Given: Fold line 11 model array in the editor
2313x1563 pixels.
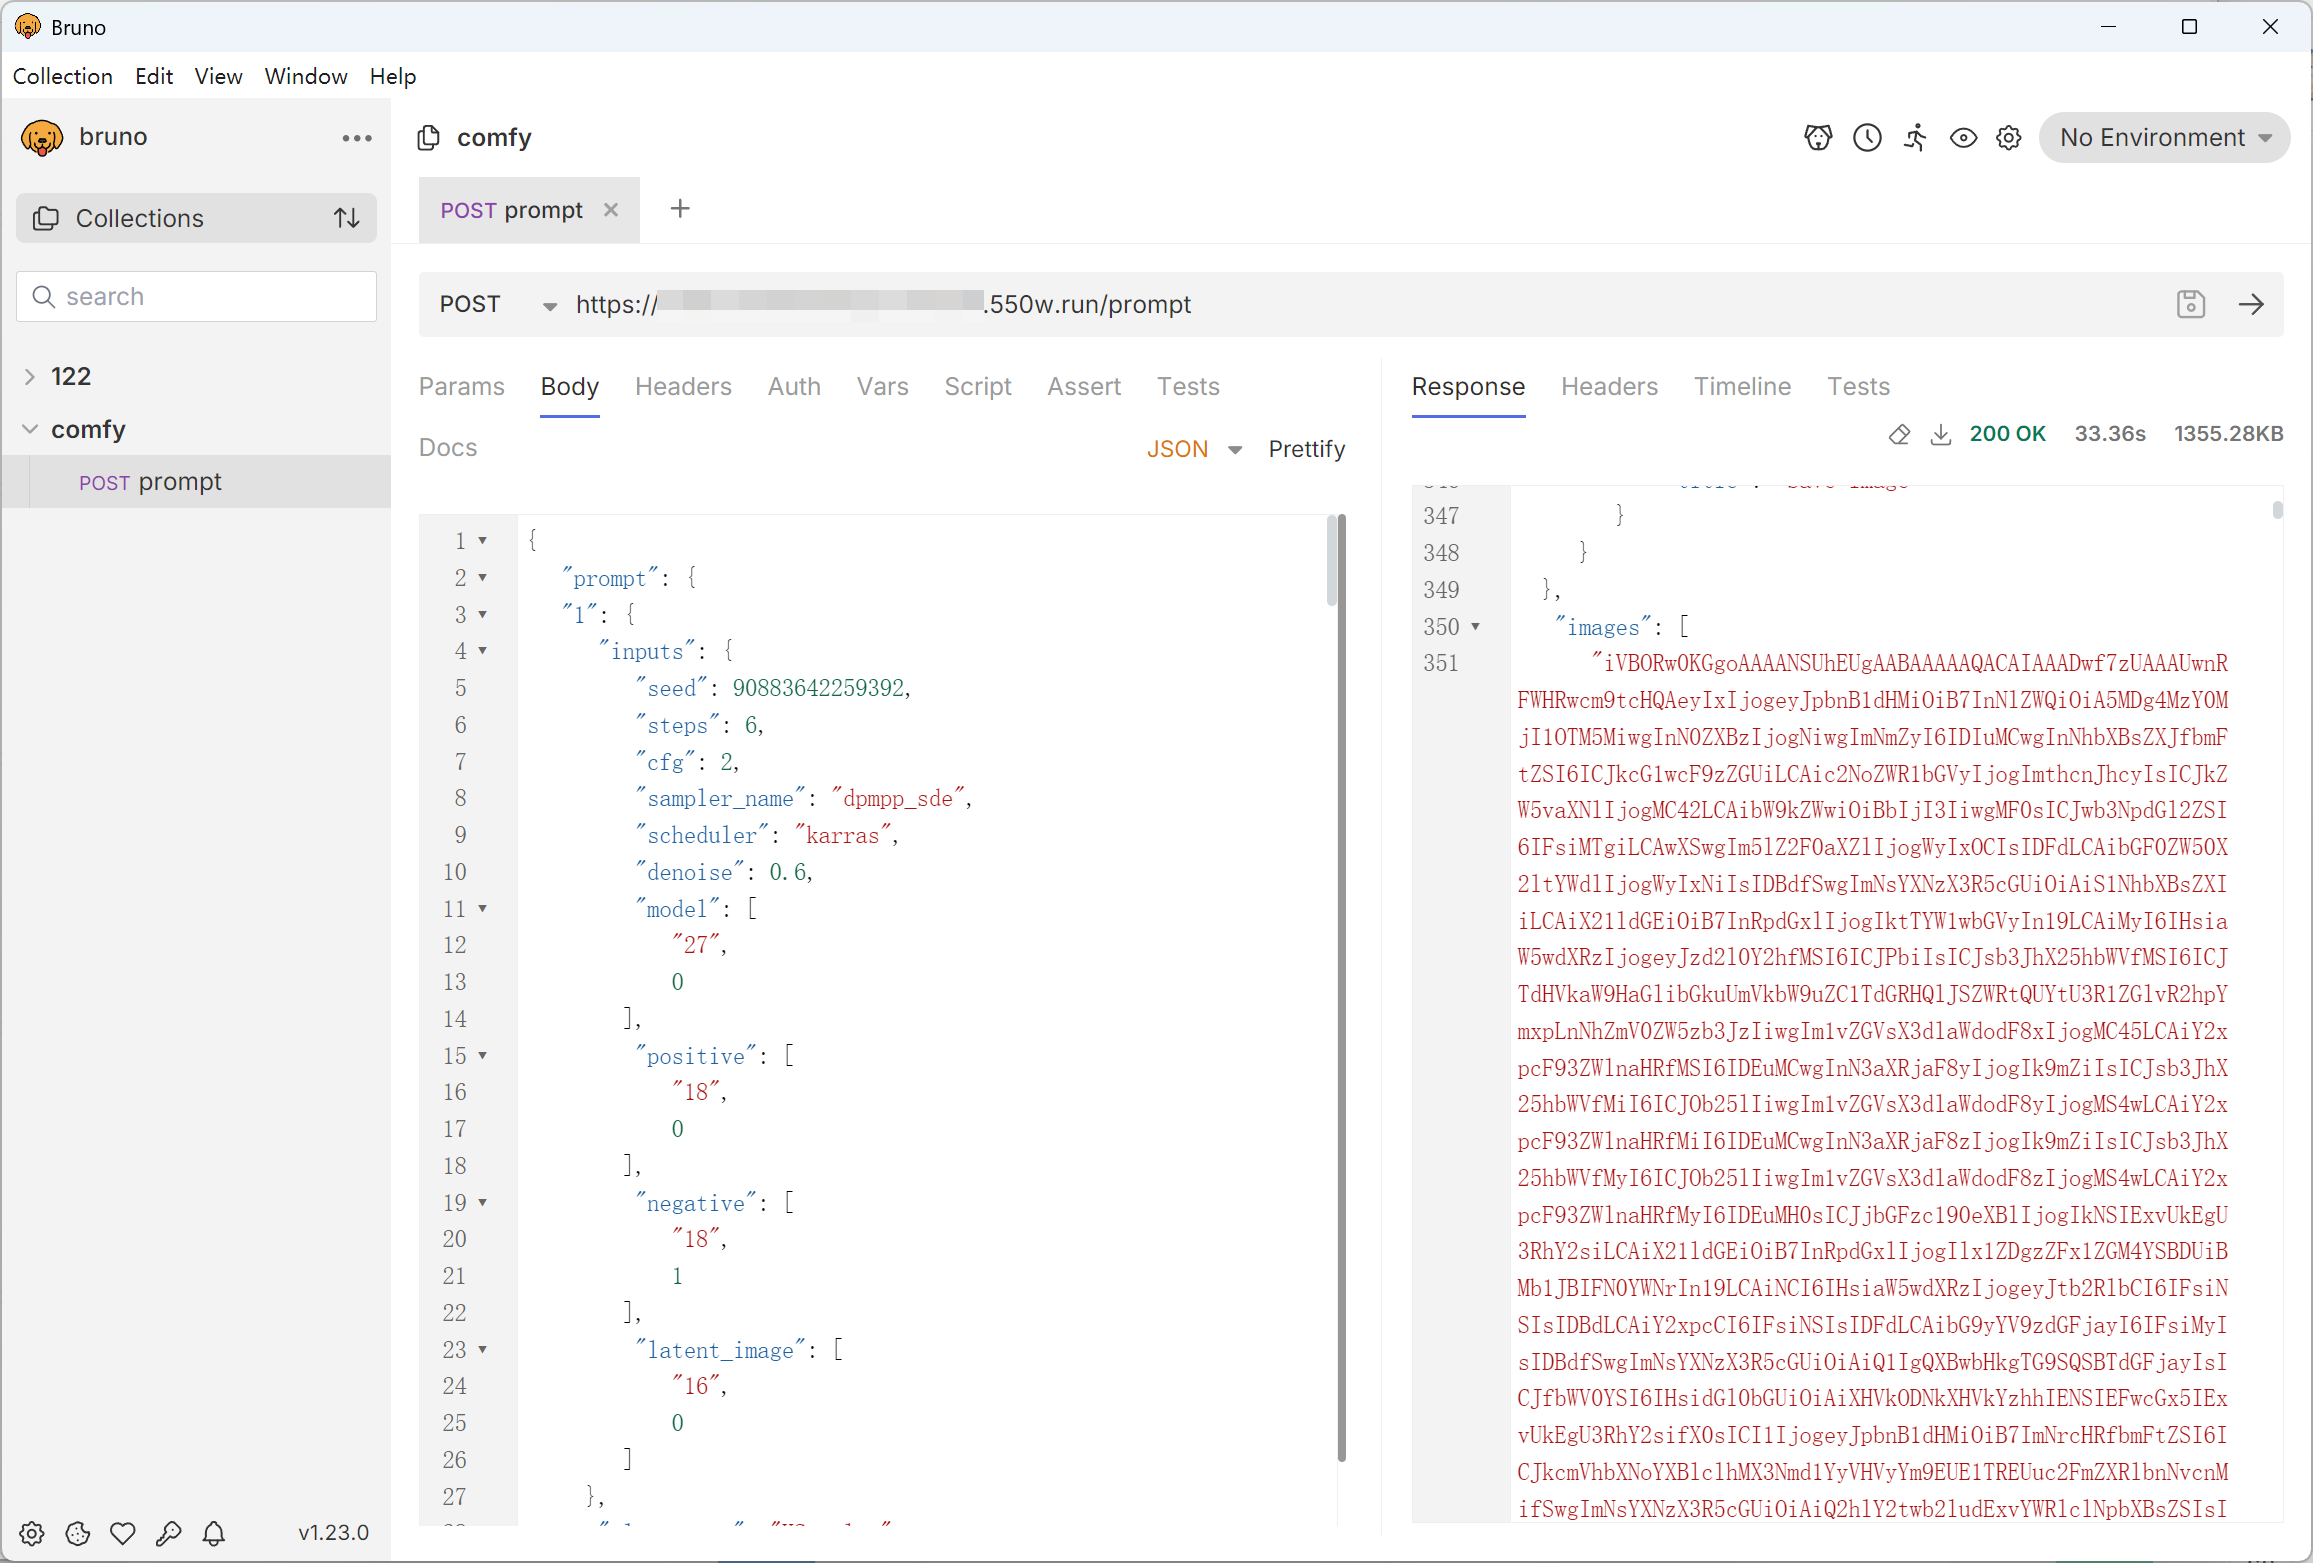Looking at the screenshot, I should pos(483,909).
